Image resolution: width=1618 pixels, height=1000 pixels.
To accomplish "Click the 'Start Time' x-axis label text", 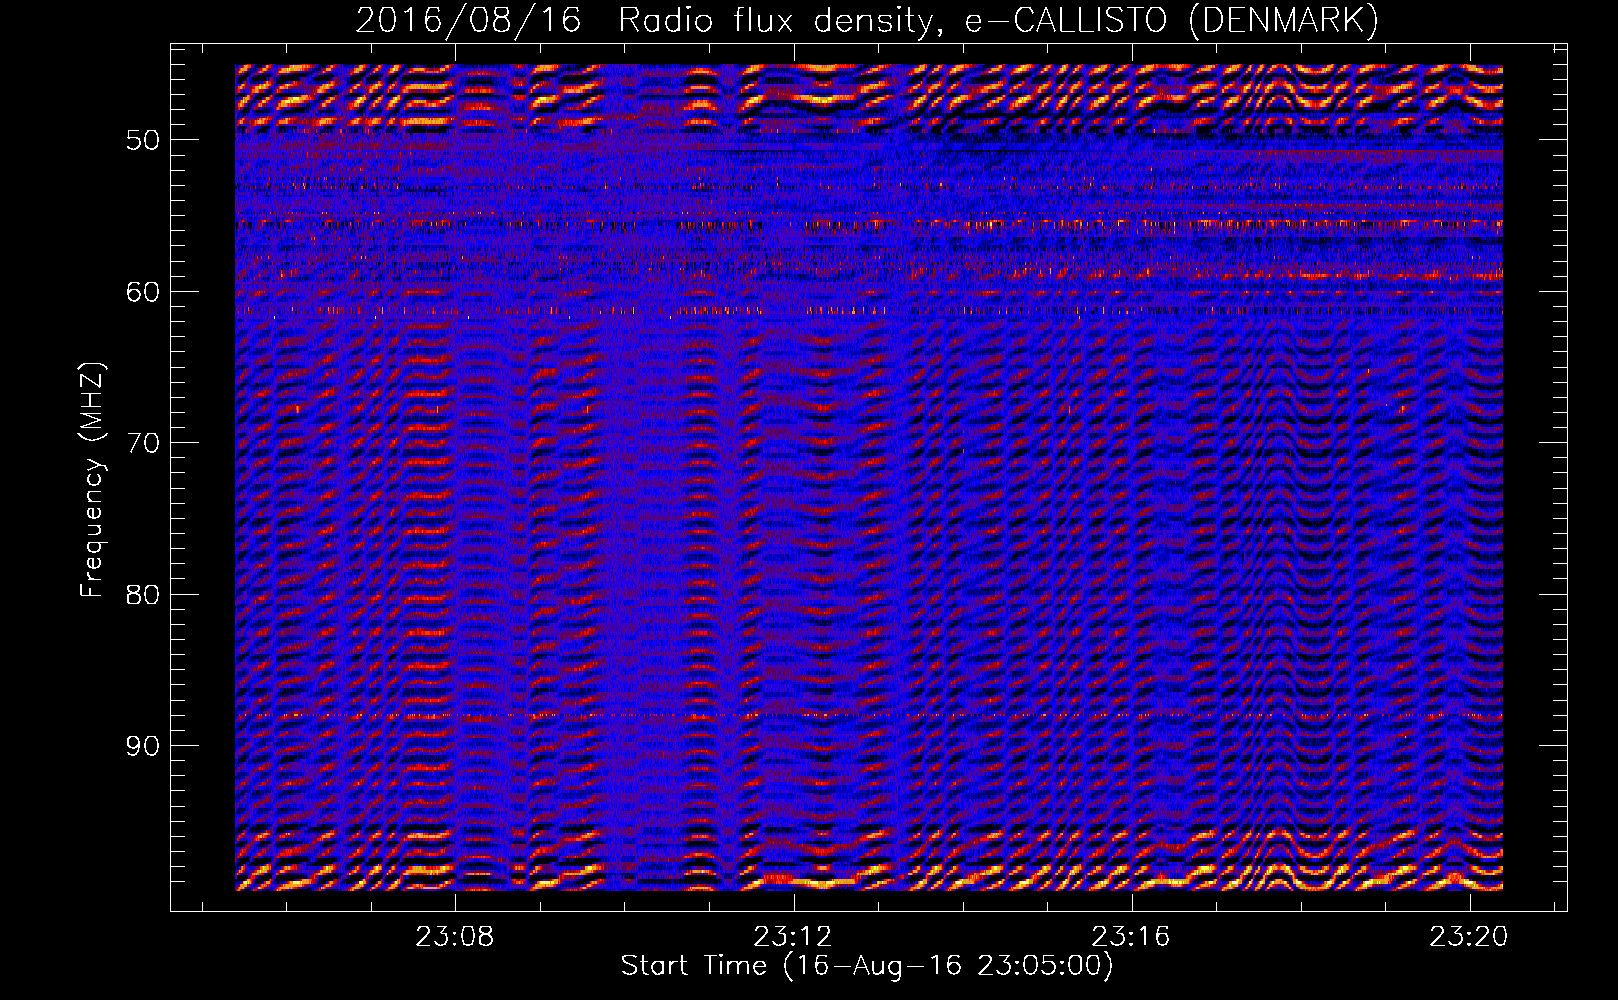I will pos(694,966).
